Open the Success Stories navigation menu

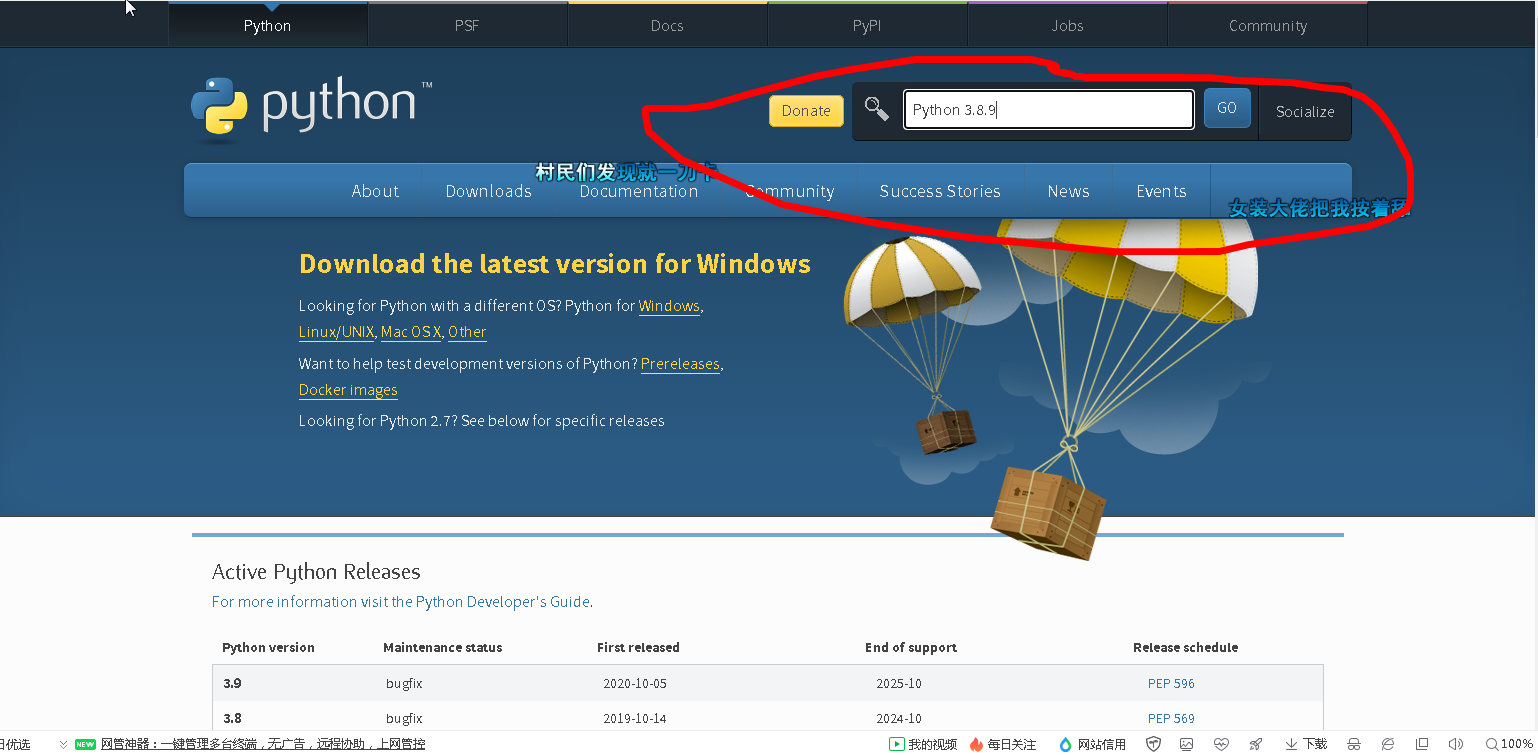coord(940,191)
